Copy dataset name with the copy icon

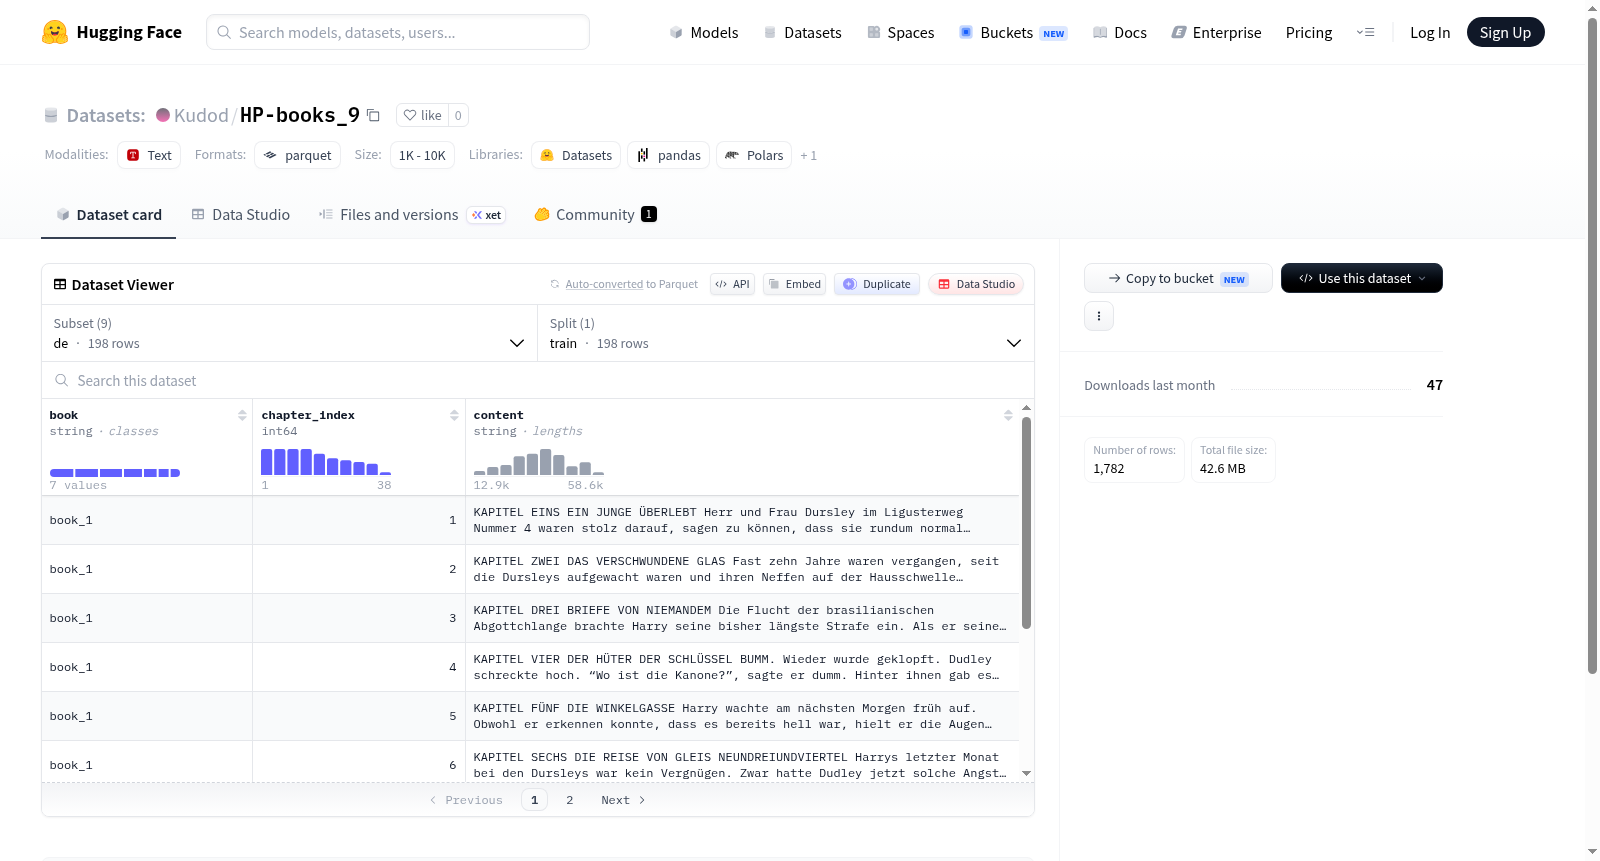pos(373,115)
